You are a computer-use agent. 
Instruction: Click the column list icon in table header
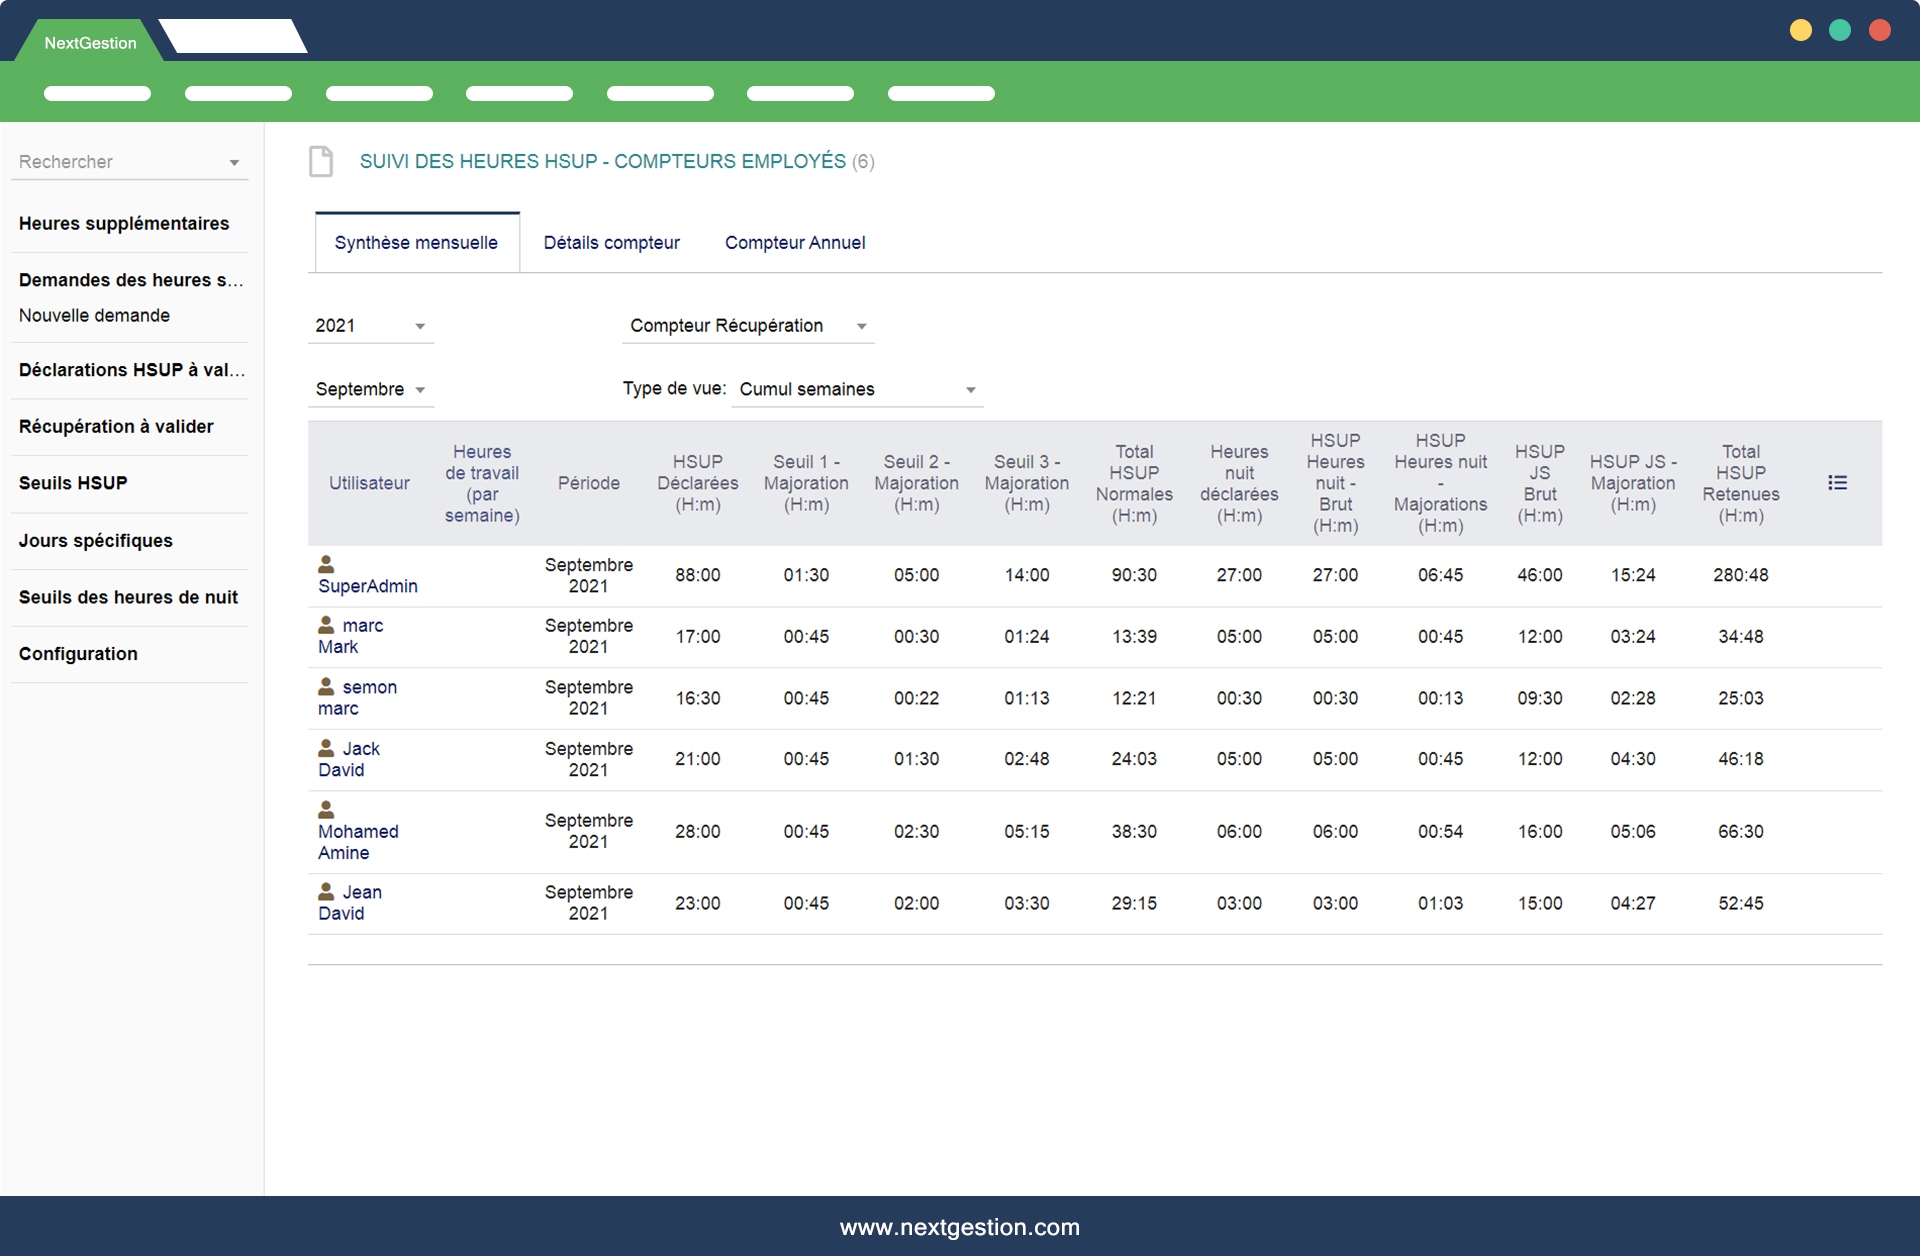[x=1837, y=483]
